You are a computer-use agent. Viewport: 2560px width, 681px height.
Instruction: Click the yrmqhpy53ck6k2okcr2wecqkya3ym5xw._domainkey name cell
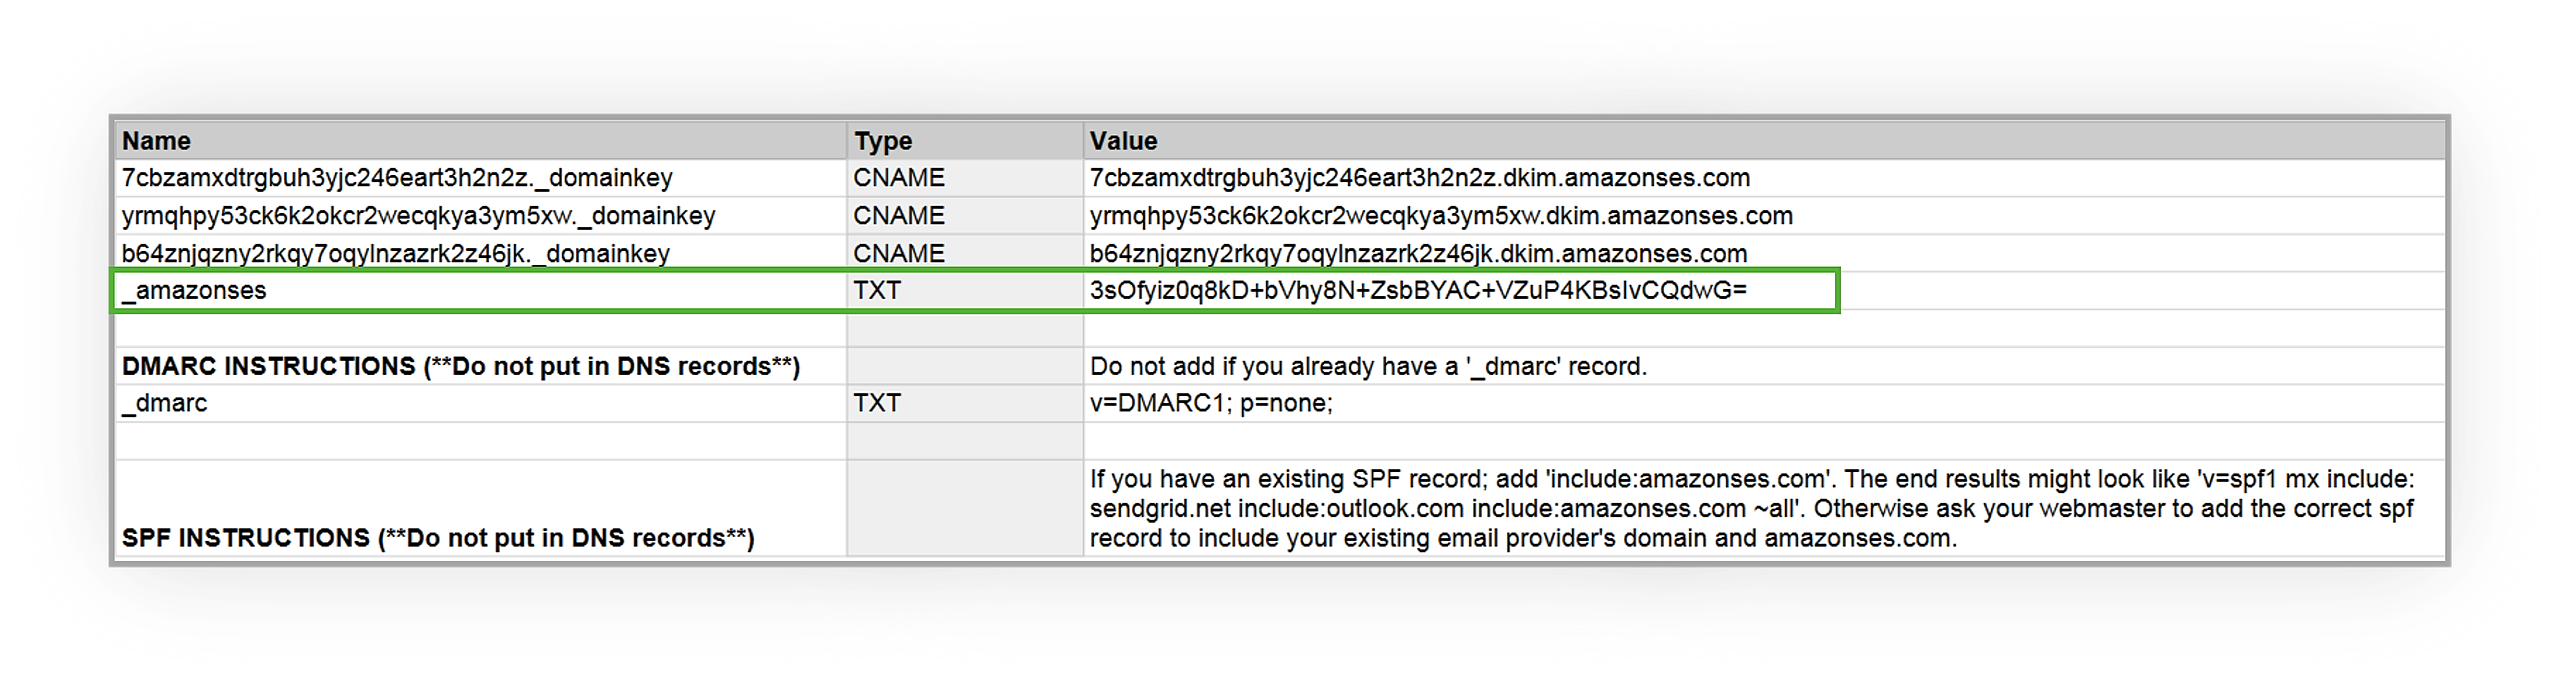point(481,216)
